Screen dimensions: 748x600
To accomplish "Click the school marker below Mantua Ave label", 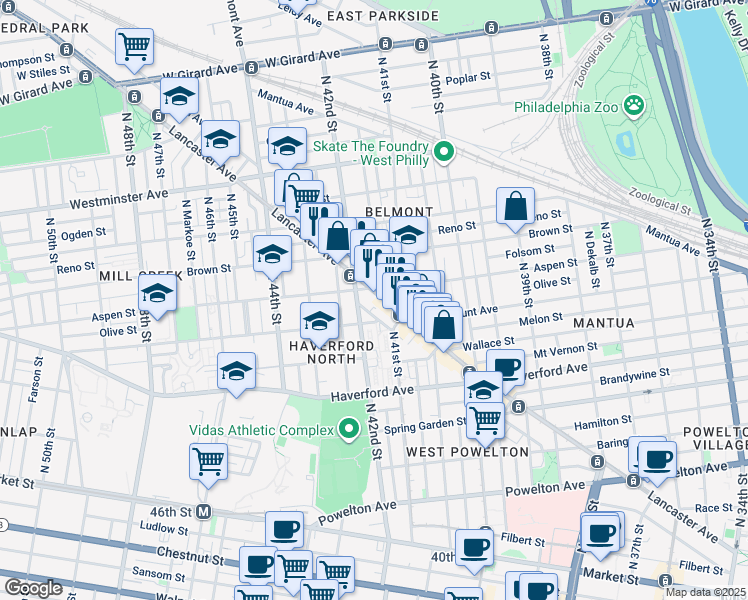I will click(x=287, y=146).
